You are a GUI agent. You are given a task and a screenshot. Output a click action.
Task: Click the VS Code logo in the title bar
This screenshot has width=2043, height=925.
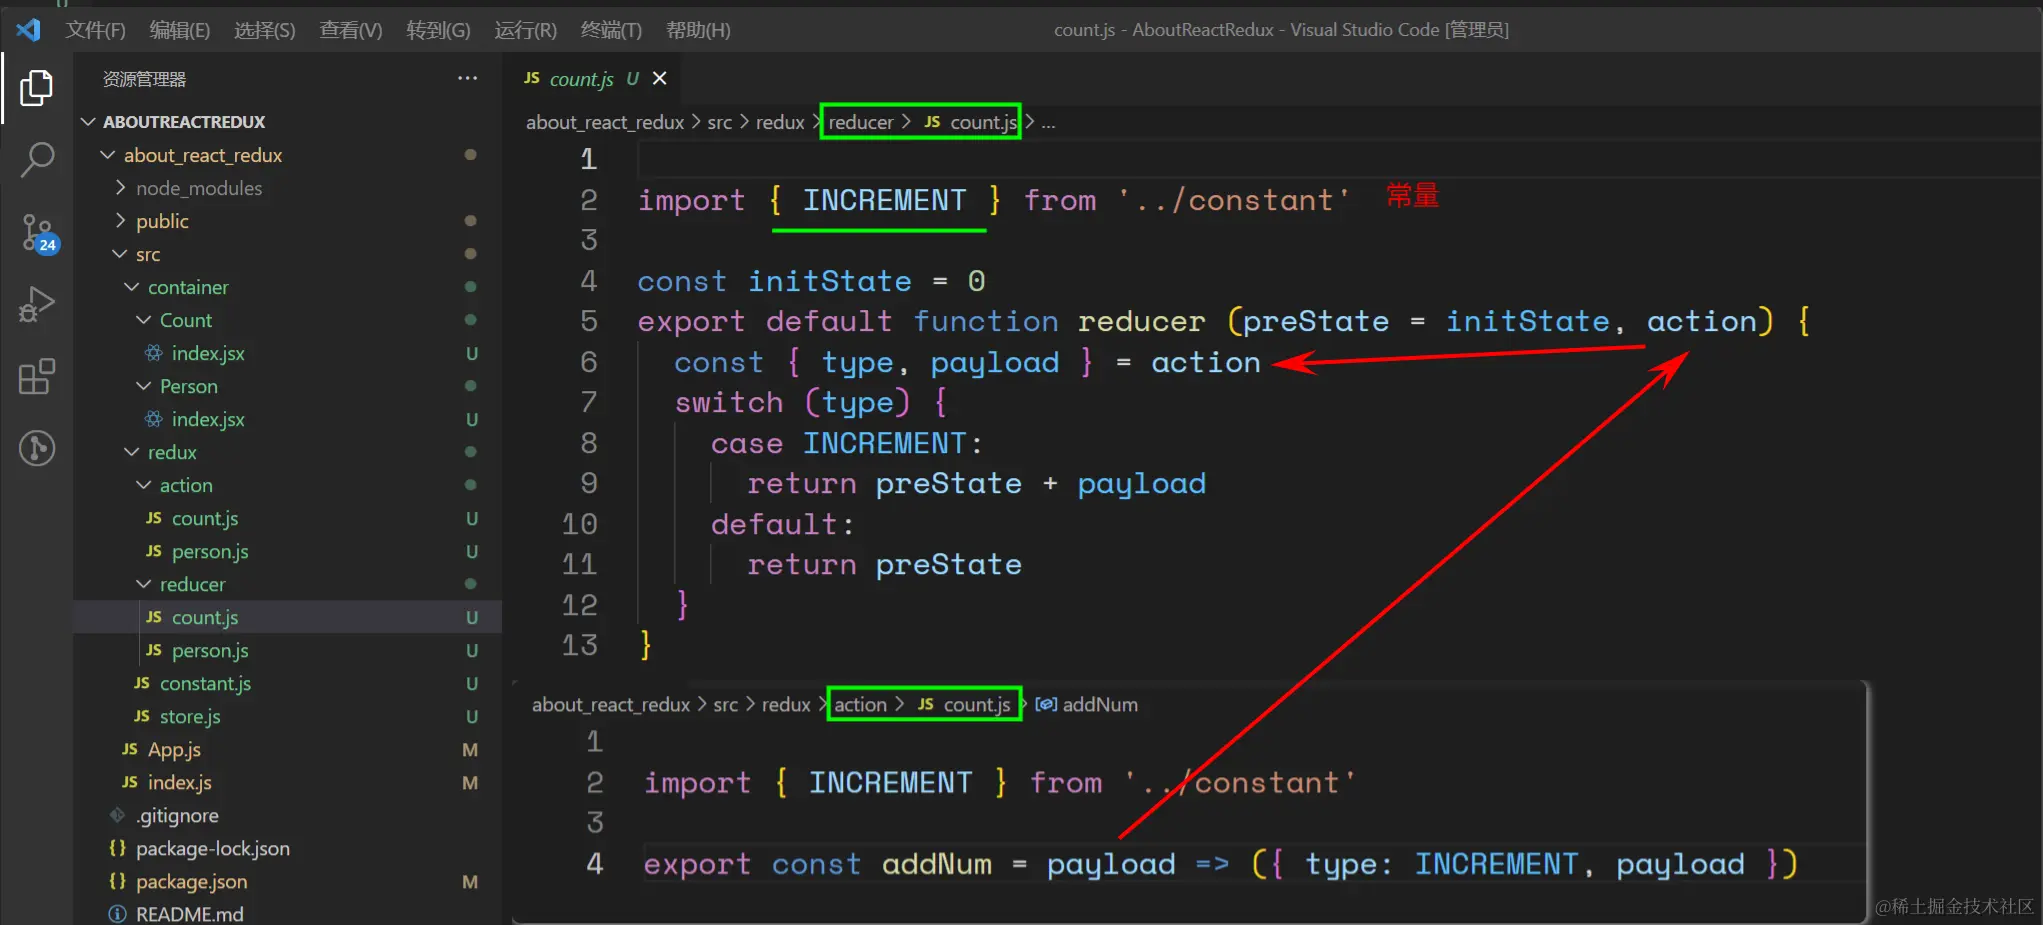point(28,30)
